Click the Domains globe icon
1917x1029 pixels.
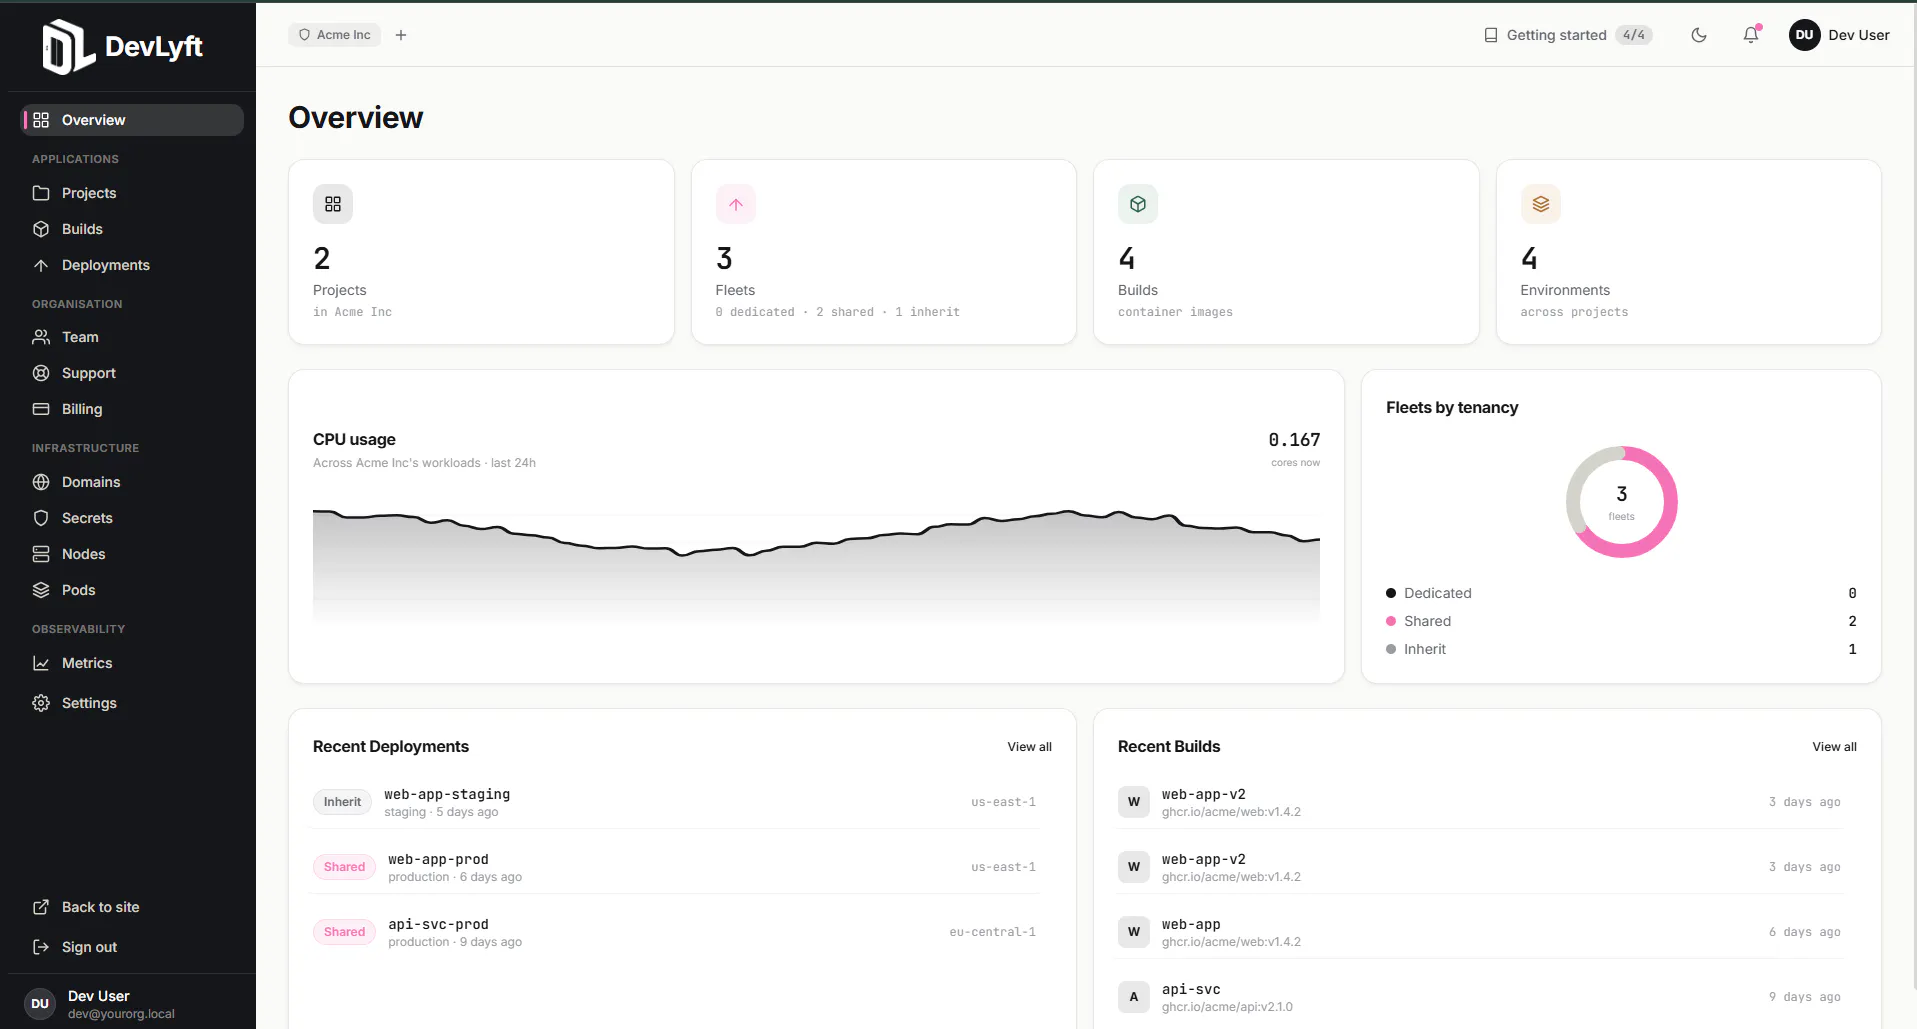(41, 482)
